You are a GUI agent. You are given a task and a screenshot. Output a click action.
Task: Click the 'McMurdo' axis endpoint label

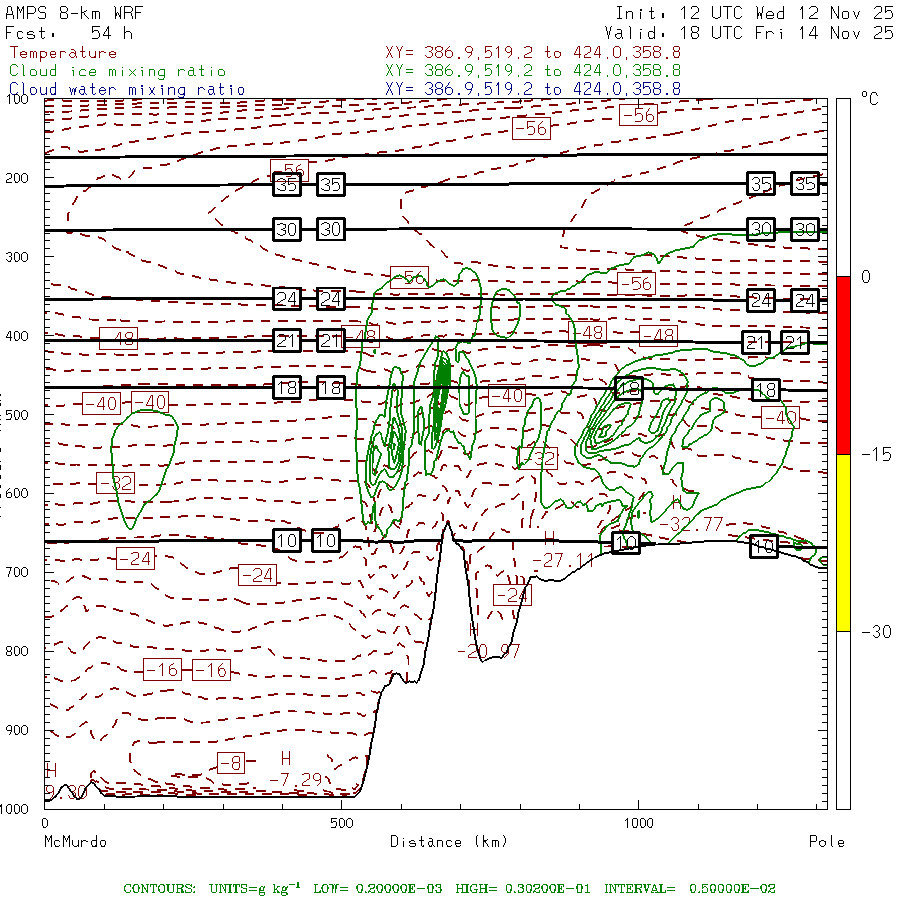(x=75, y=842)
